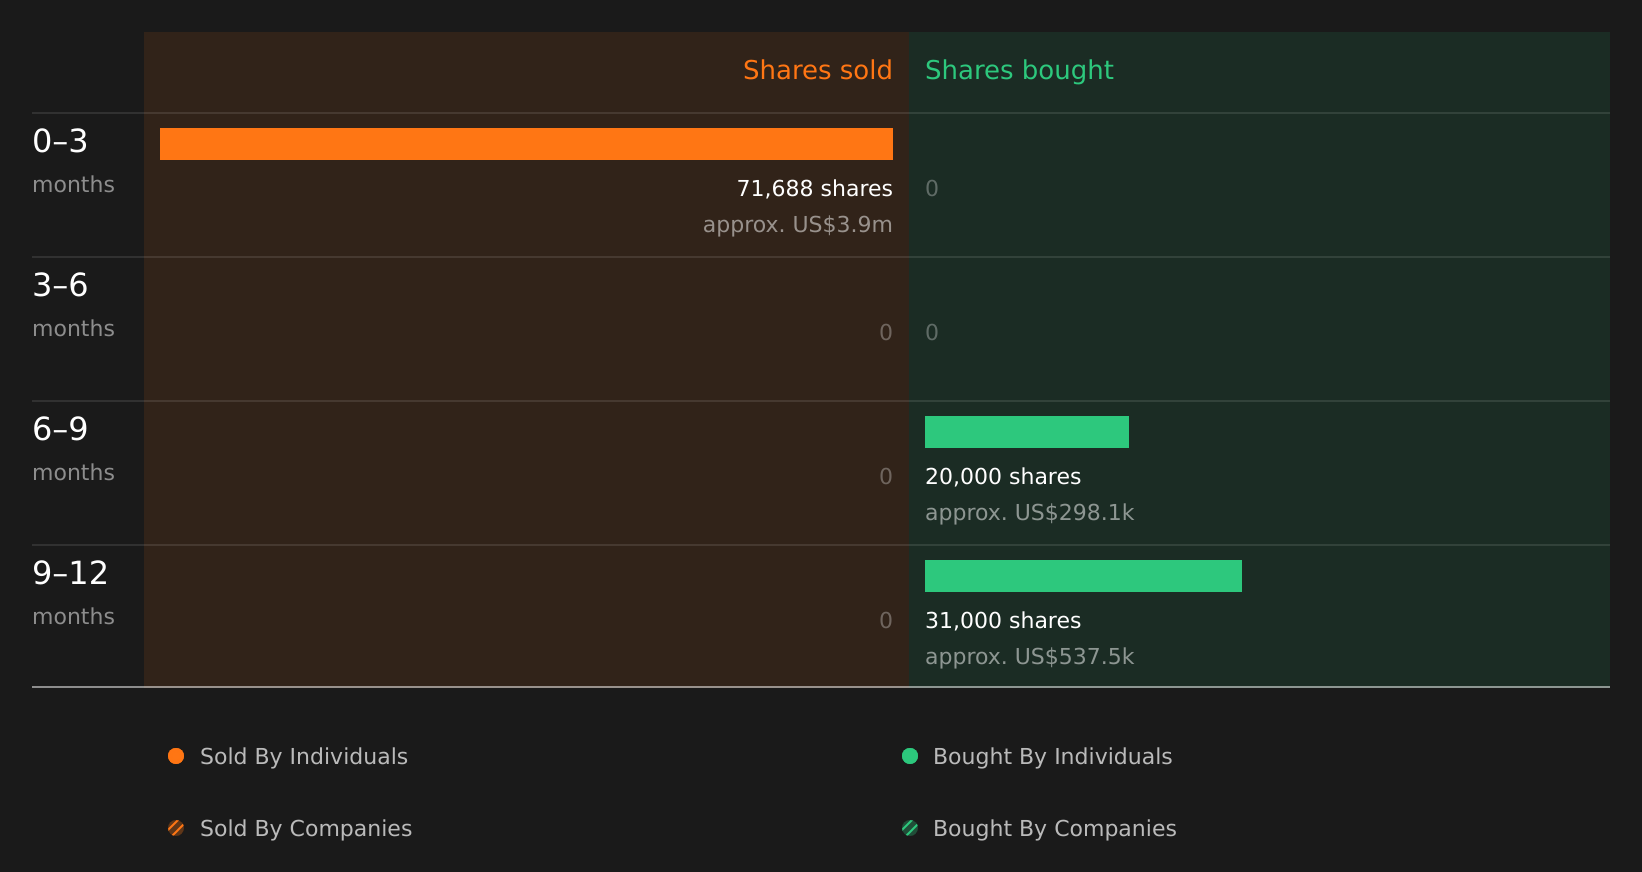This screenshot has width=1642, height=872.
Task: Select the green shares-bought bar for 9–12 months
Action: (1083, 576)
